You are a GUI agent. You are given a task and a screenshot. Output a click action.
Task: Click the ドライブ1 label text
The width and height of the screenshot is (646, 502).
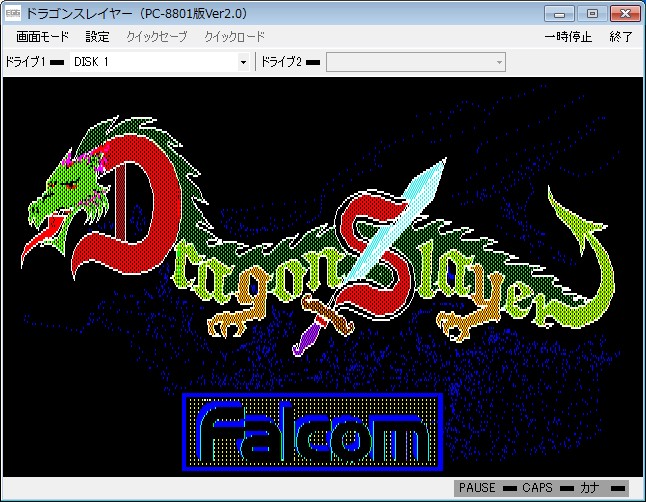coord(25,62)
